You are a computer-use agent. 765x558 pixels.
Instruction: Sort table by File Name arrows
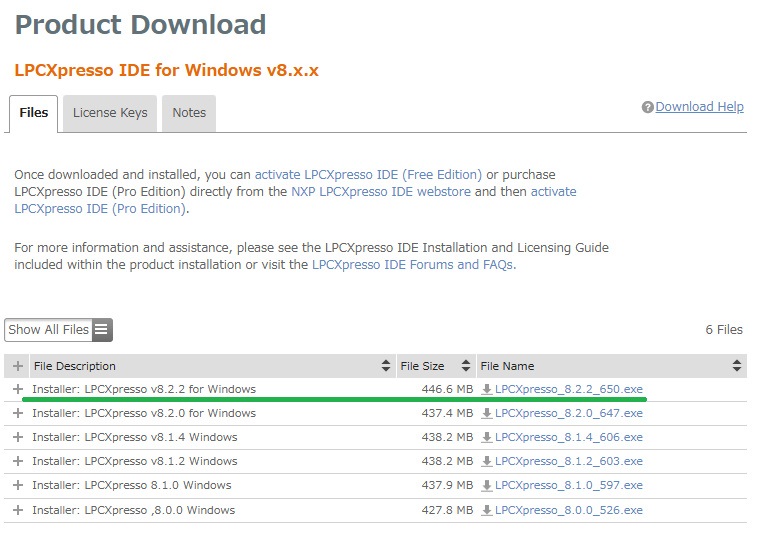[737, 366]
